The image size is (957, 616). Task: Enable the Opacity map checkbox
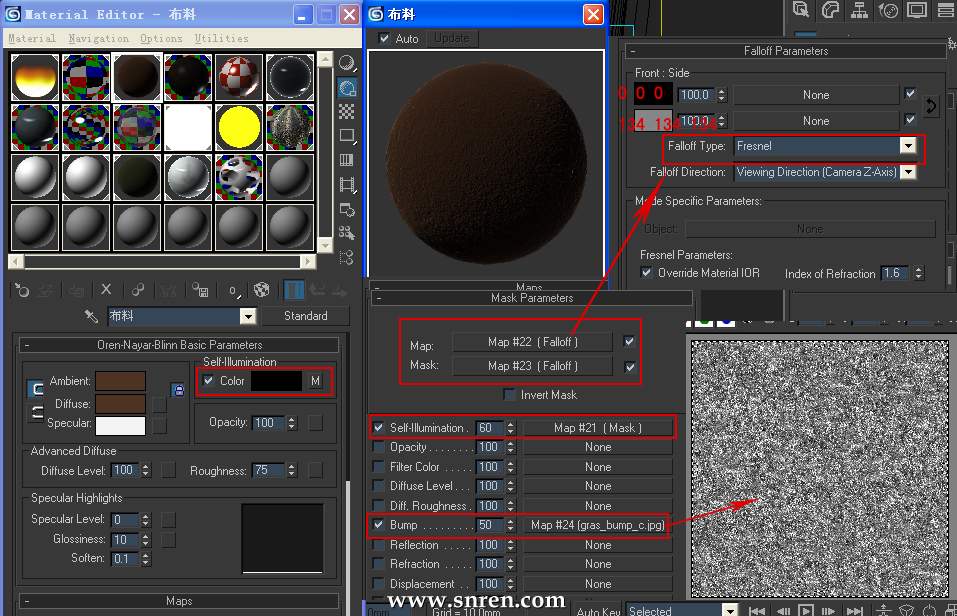[378, 447]
